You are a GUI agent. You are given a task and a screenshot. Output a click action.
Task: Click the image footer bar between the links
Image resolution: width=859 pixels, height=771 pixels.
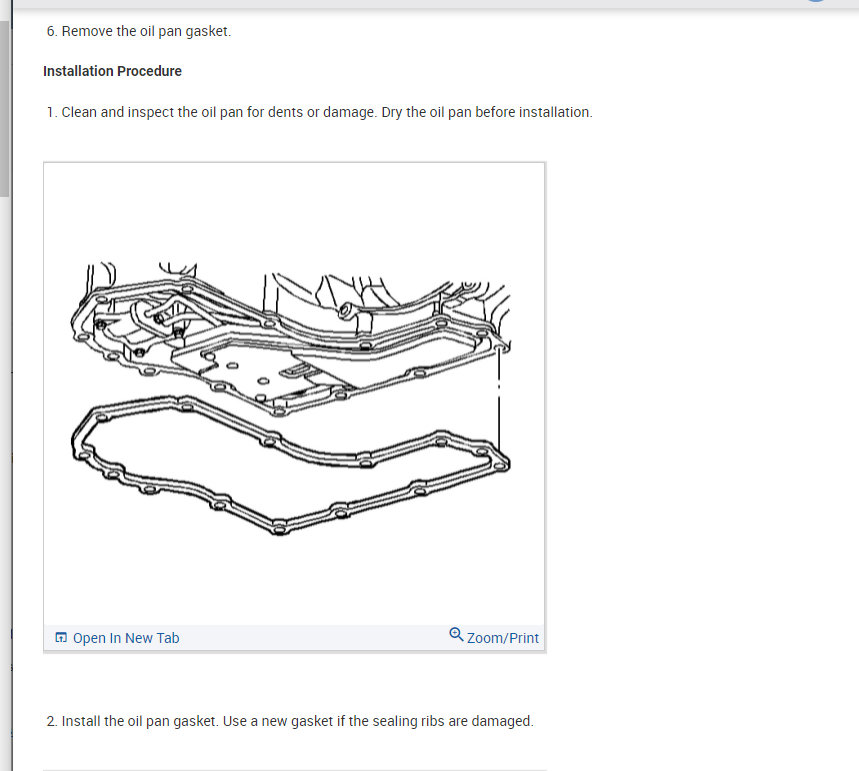click(314, 638)
